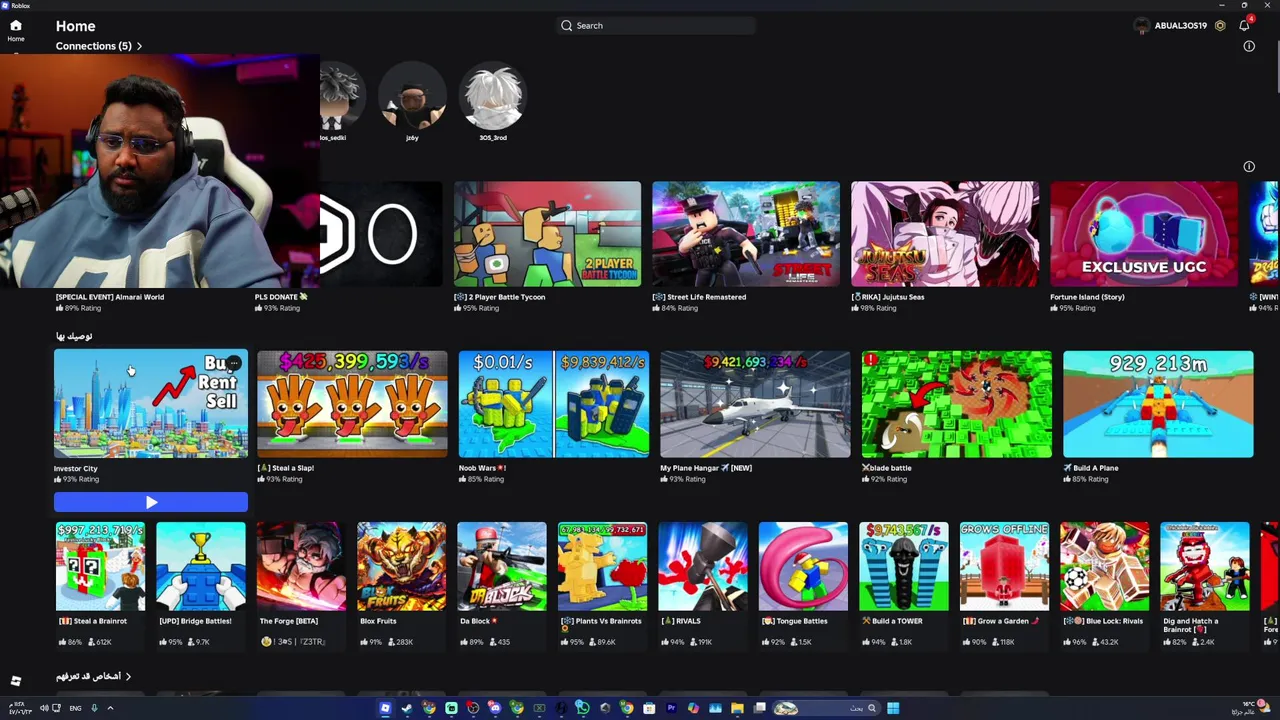This screenshot has width=1280, height=720.
Task: Open the Street Life Remastered tile
Action: 746,234
